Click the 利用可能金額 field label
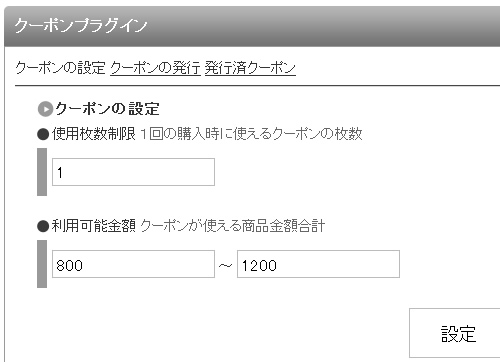 [x=94, y=226]
